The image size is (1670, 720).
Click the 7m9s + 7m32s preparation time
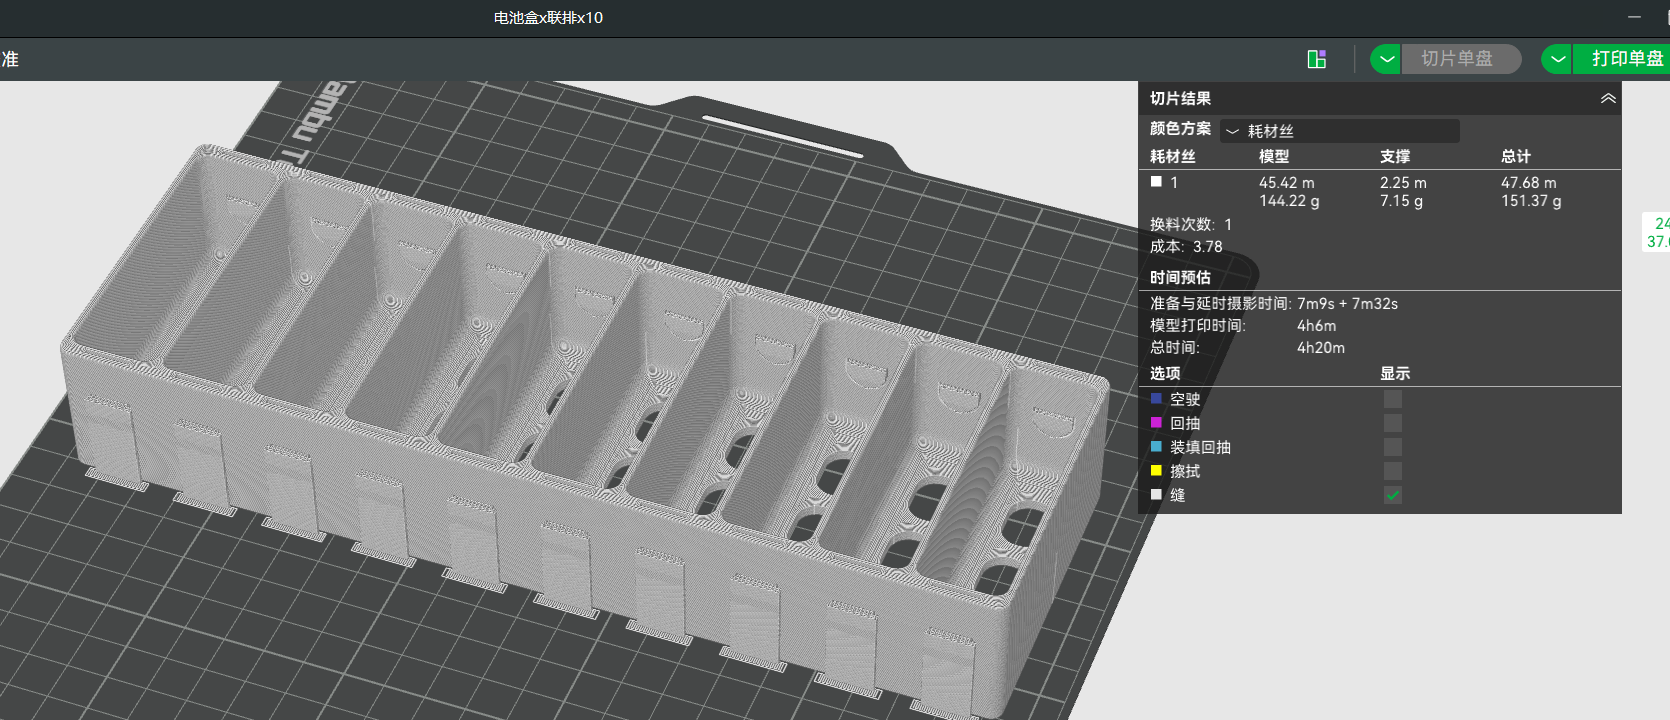tap(1347, 304)
